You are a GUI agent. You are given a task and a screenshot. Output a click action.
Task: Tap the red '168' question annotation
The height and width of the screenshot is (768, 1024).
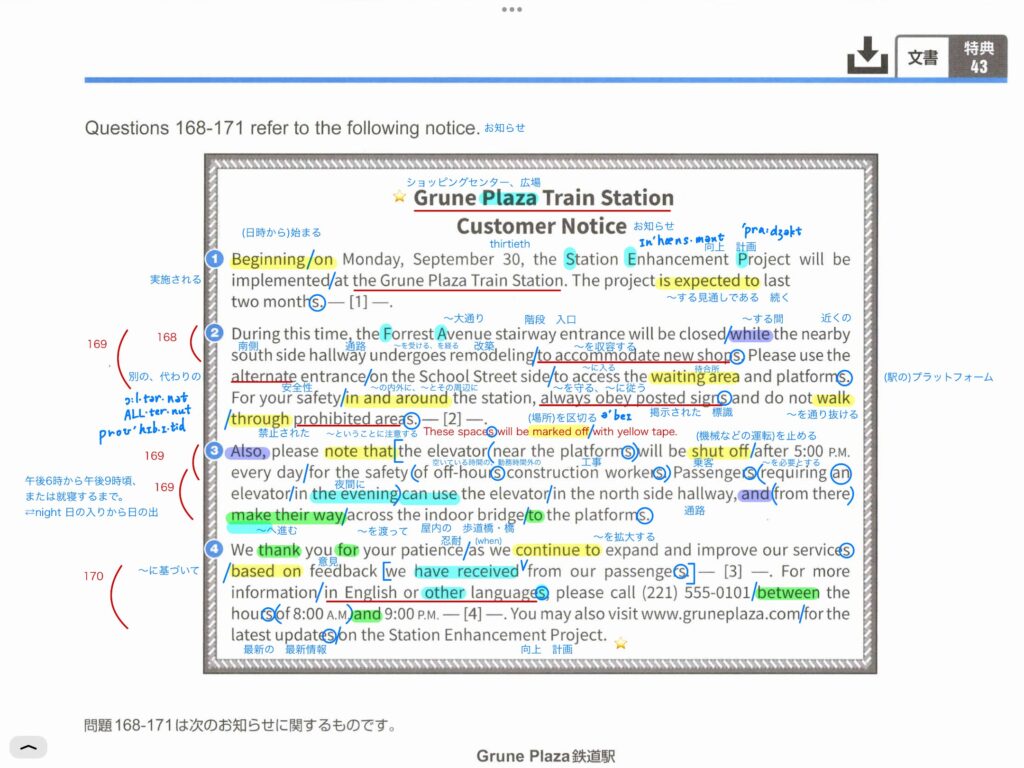(x=166, y=338)
